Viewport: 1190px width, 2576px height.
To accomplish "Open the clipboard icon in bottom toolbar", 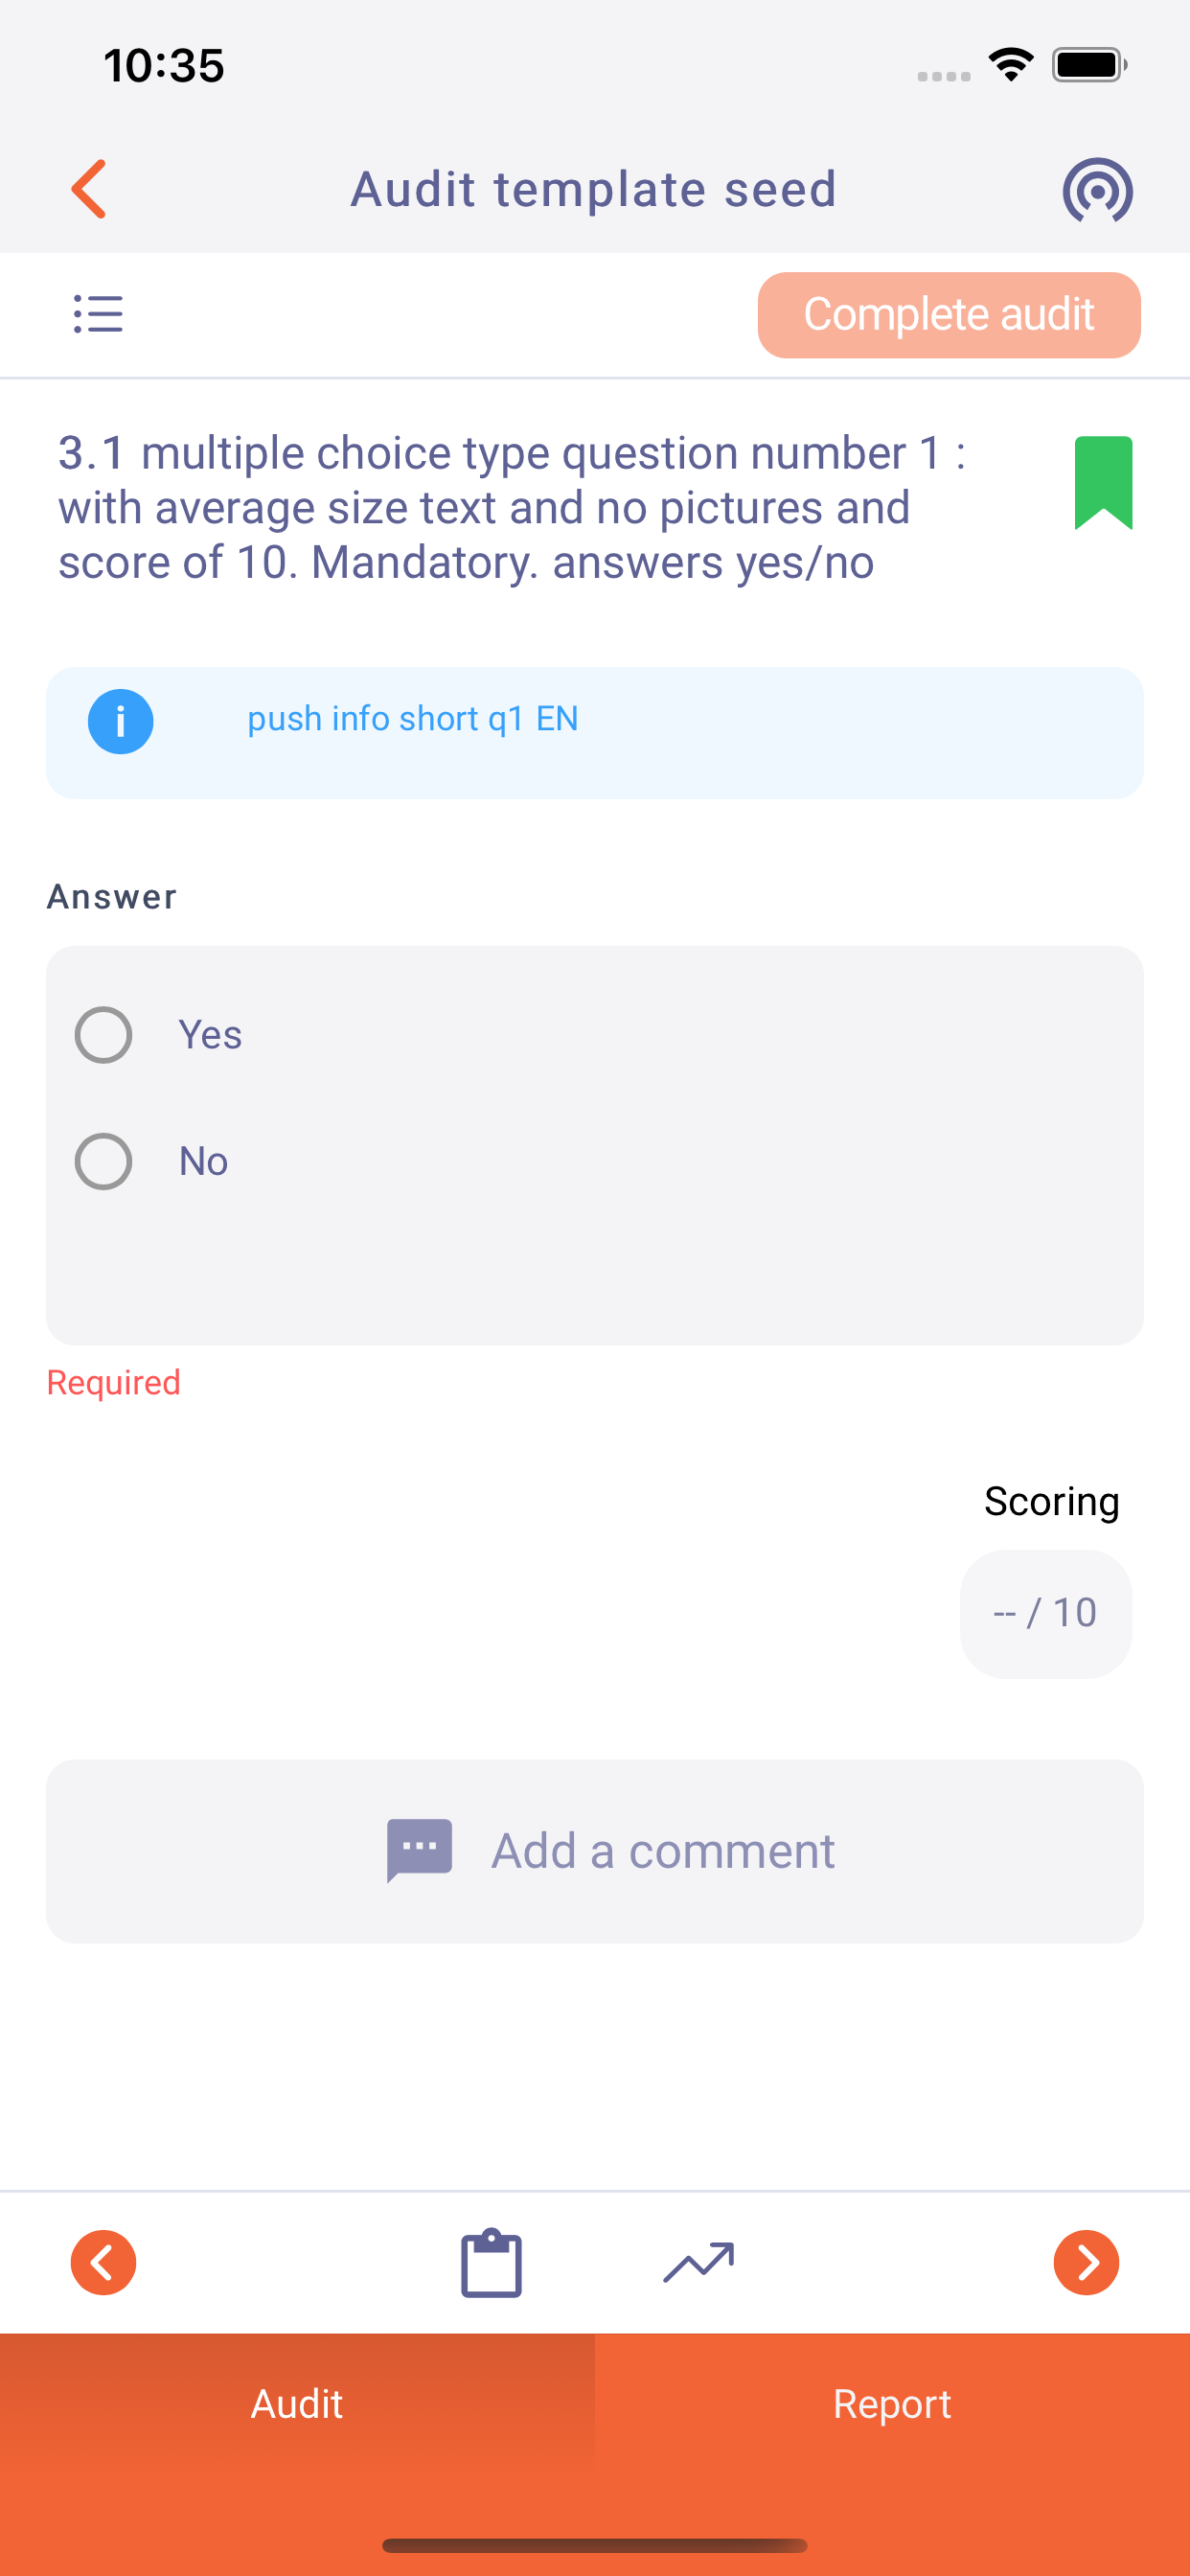I will [x=491, y=2263].
